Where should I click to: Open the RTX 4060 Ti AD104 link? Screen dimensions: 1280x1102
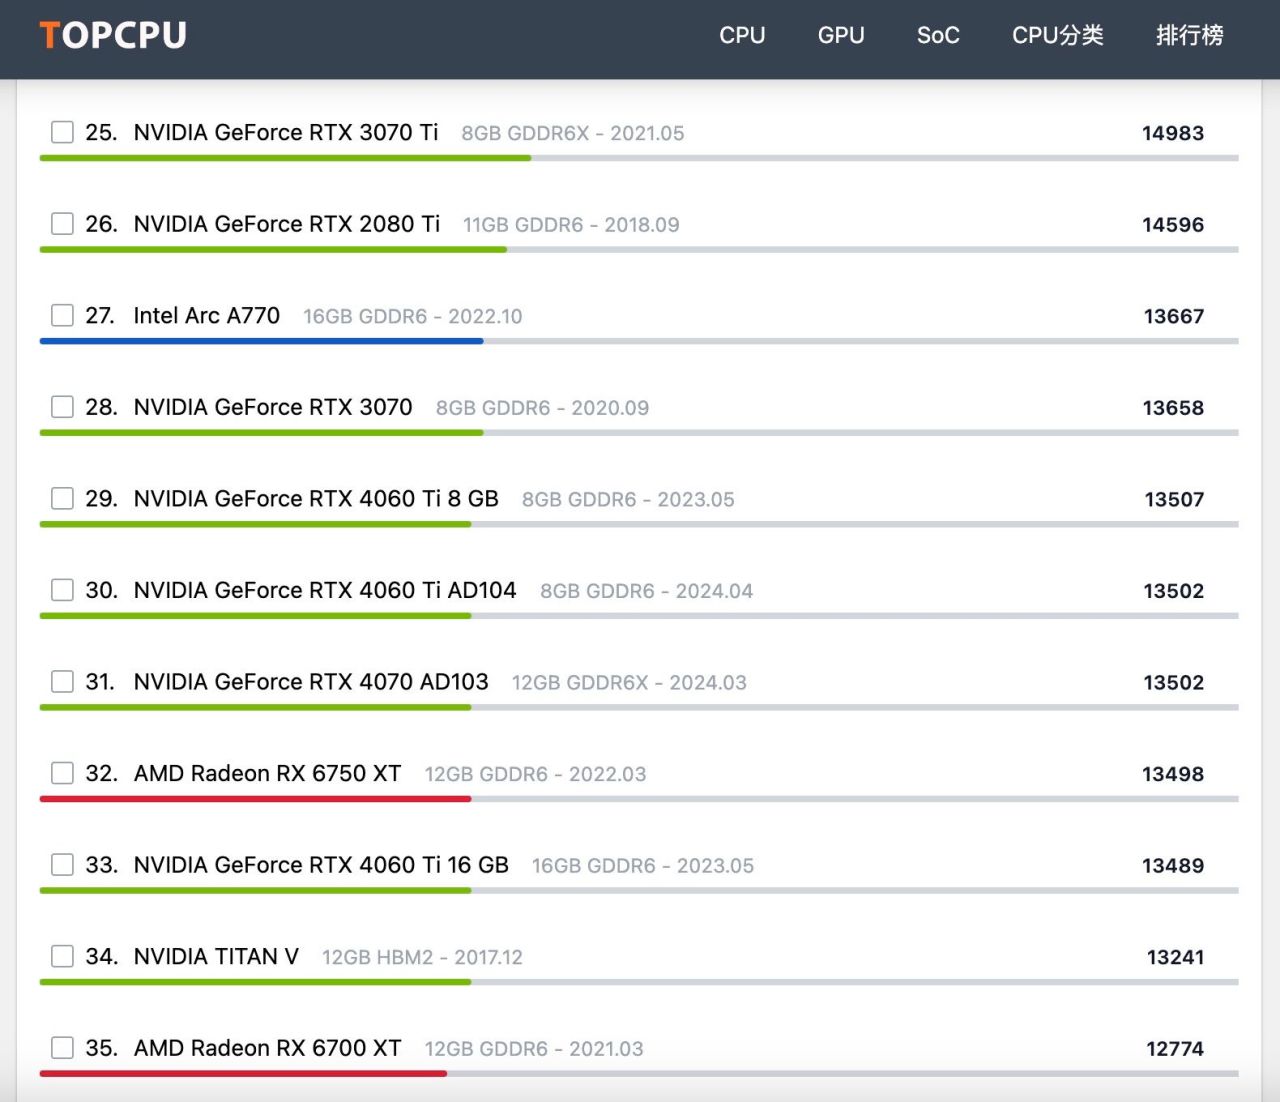[x=325, y=590]
